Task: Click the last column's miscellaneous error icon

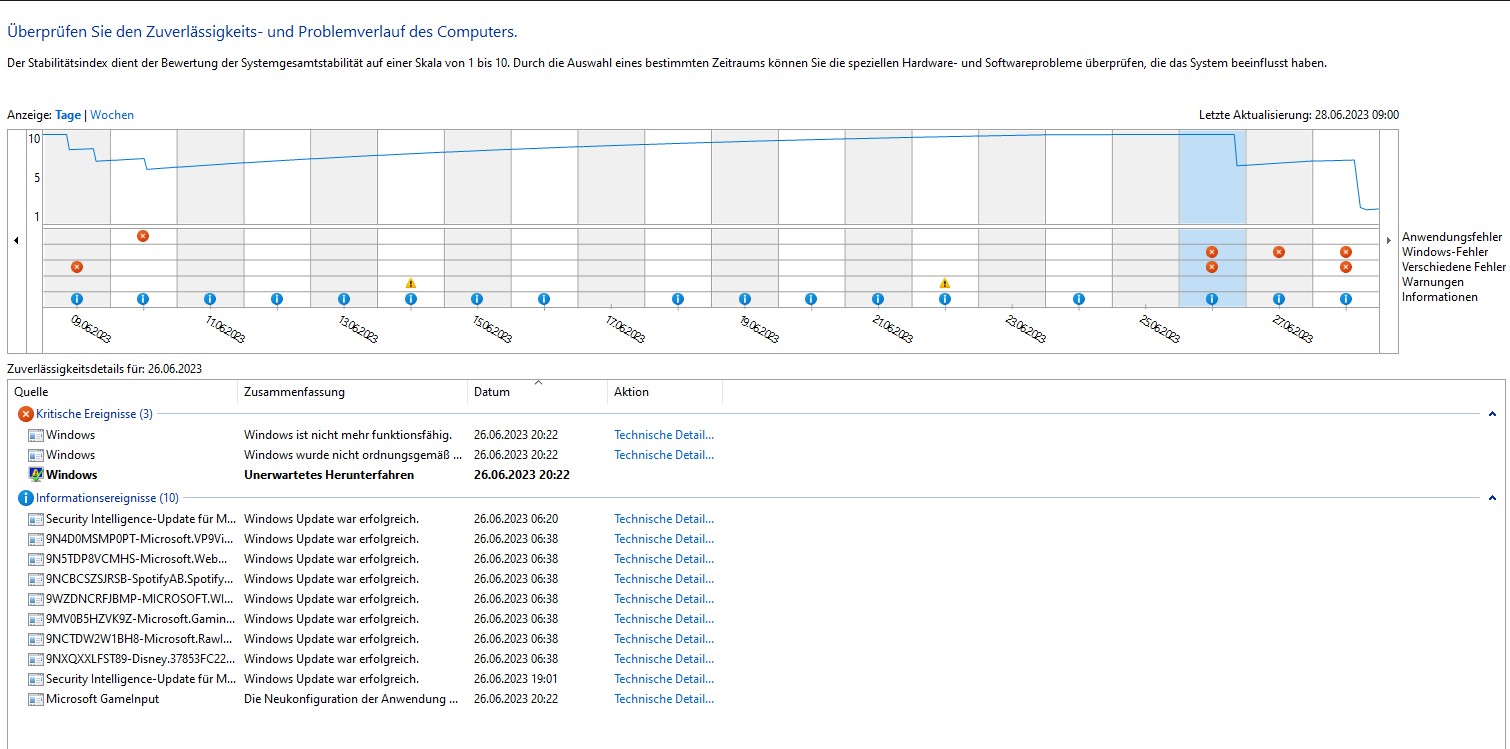Action: tap(1346, 267)
